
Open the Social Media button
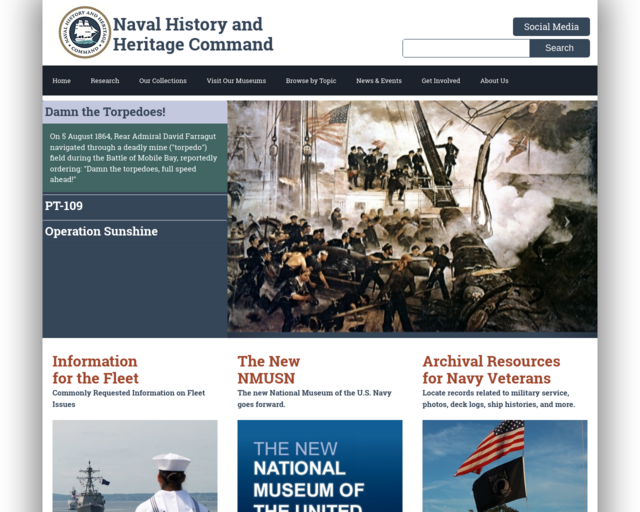(x=551, y=27)
